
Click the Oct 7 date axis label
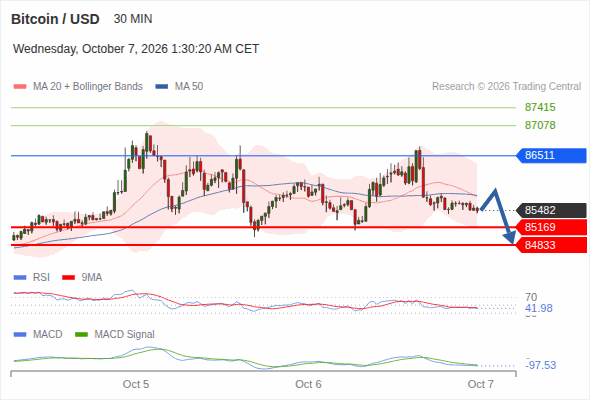481,385
